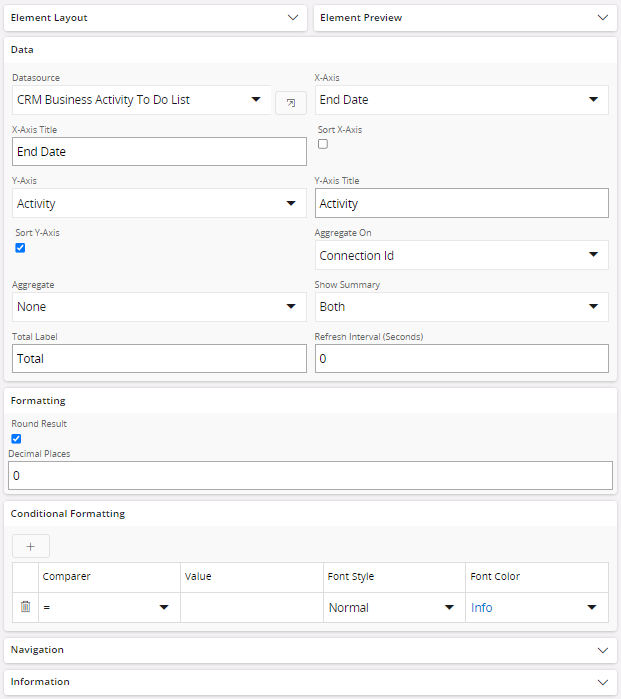
Task: Expand the Element Preview section
Action: (x=463, y=18)
